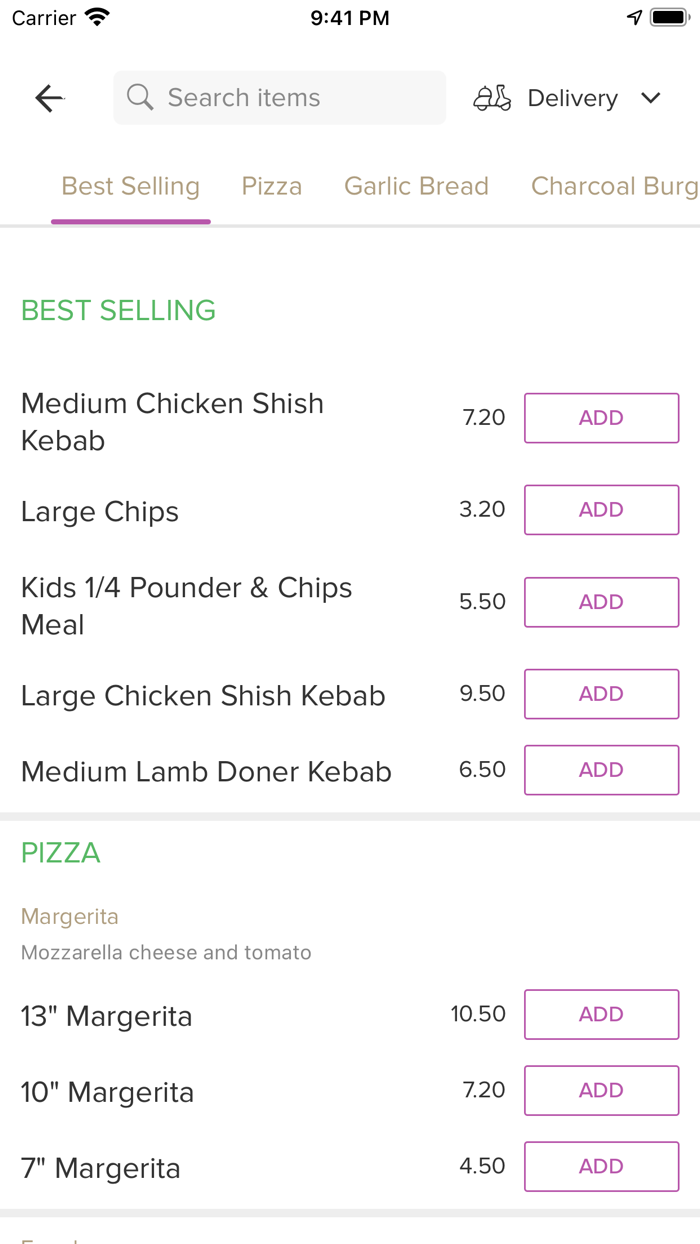
Task: Add the 10" Margerita pizza
Action: [x=601, y=1090]
